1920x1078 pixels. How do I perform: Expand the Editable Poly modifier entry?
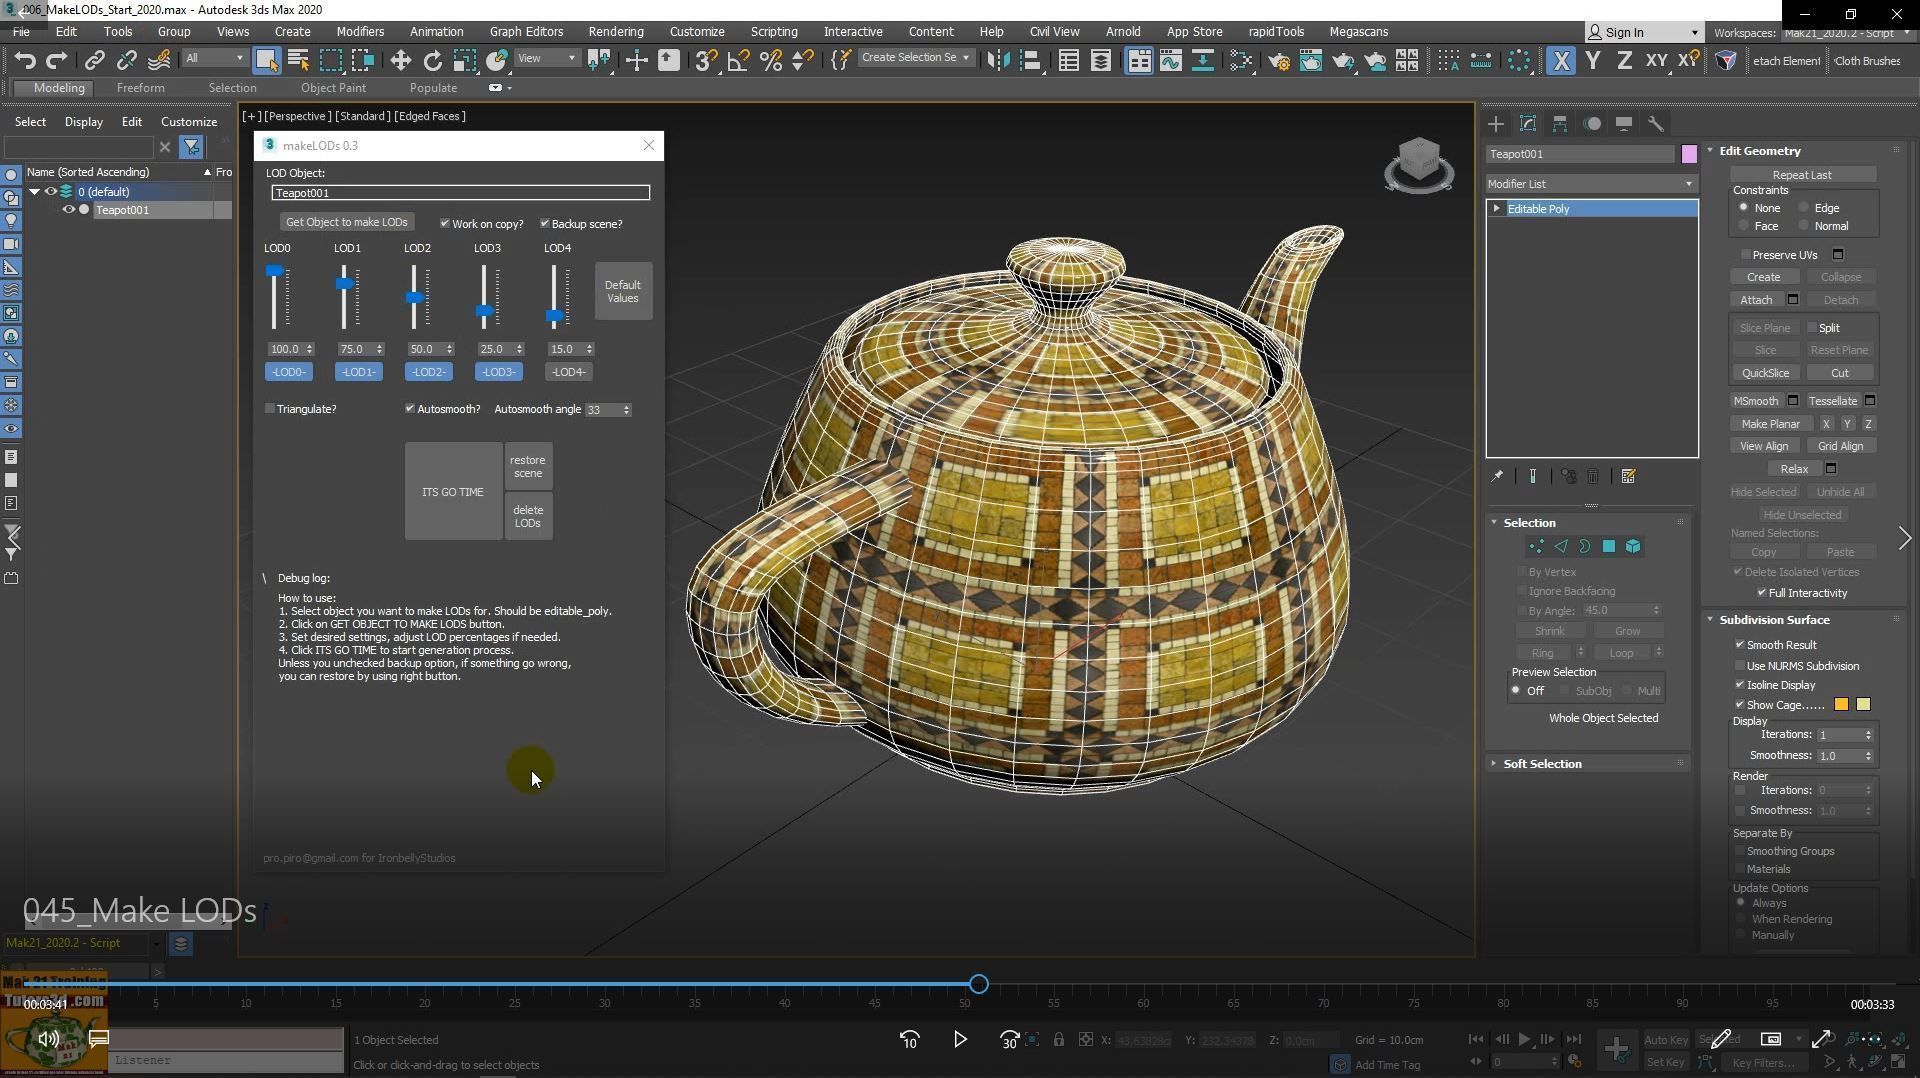click(1497, 209)
